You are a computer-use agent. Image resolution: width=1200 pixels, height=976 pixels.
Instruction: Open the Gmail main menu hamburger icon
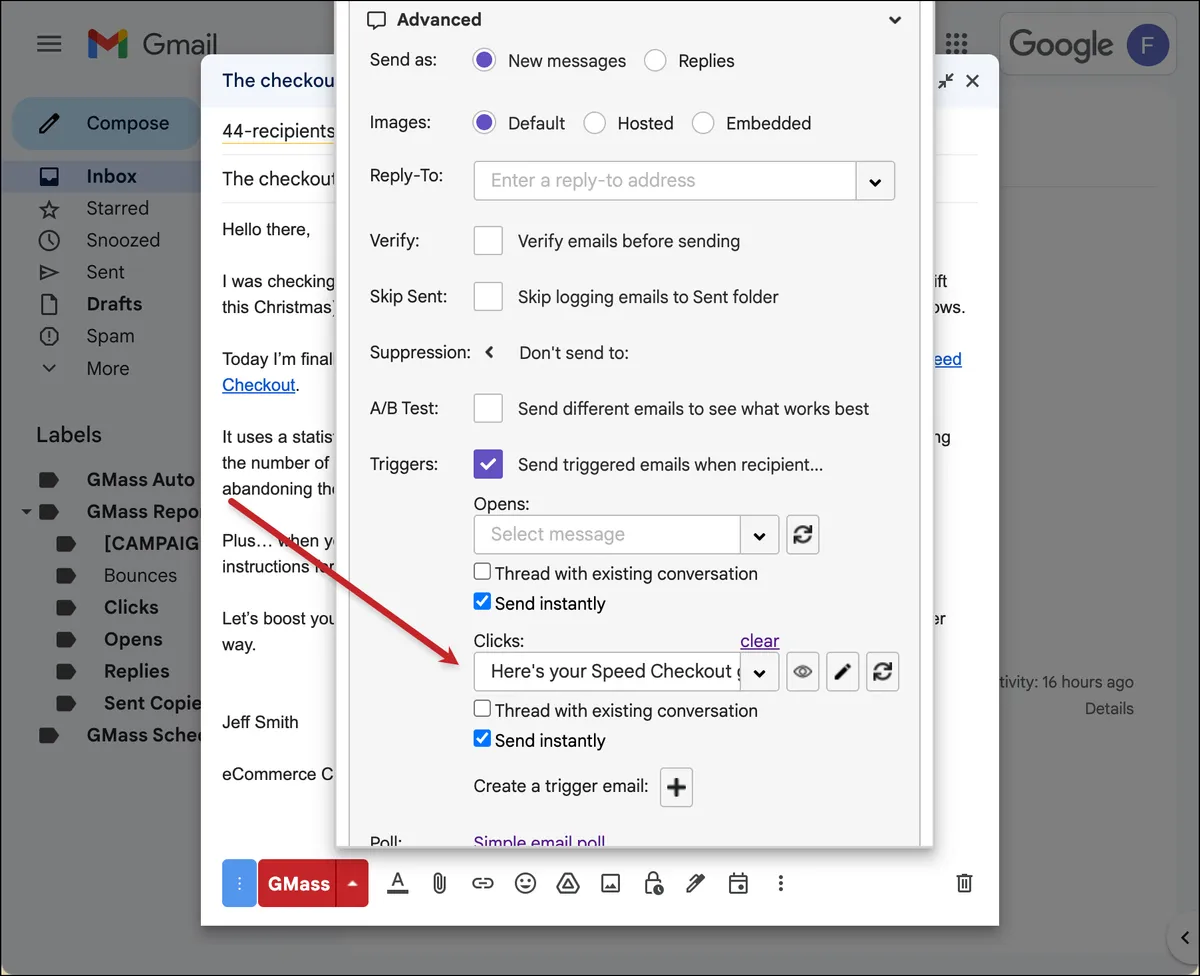(49, 44)
